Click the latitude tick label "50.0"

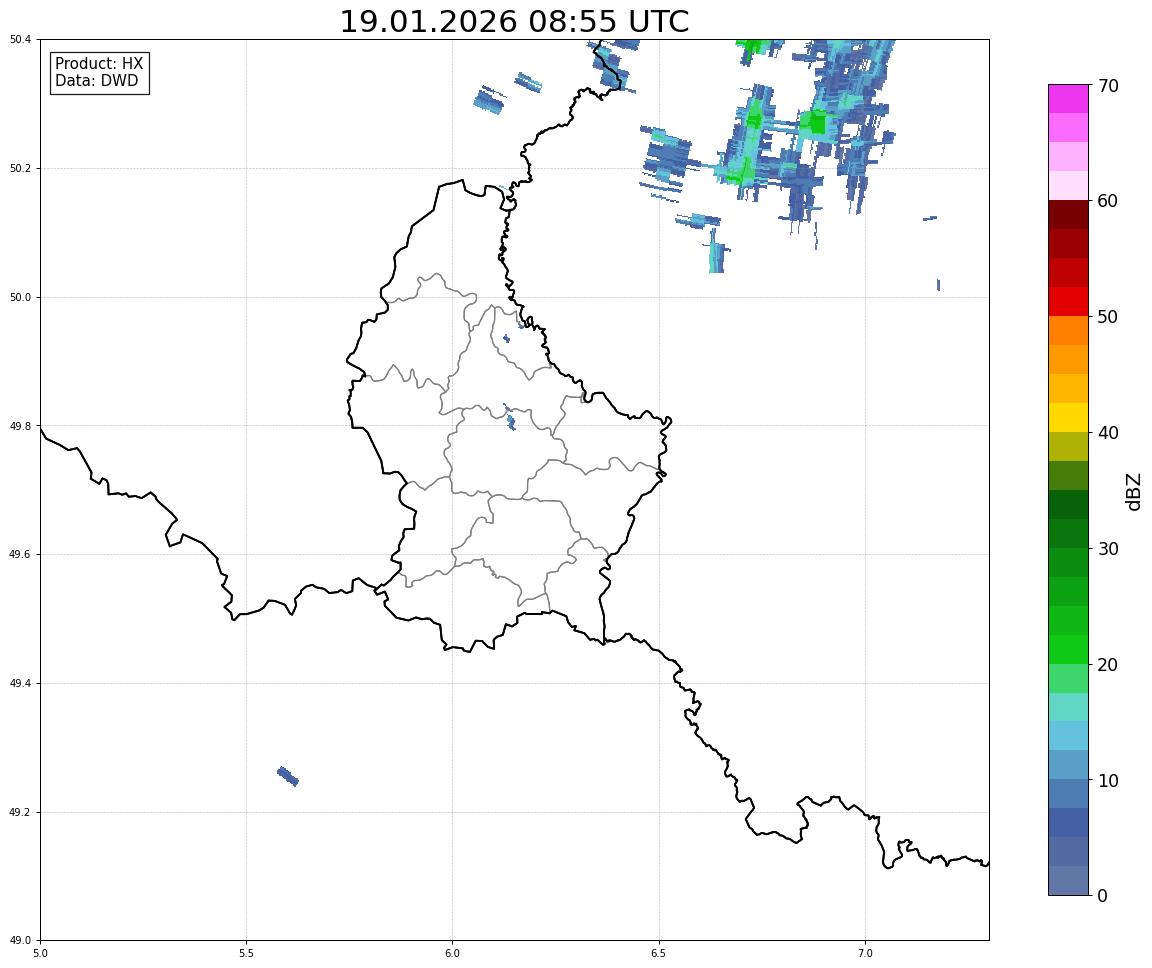(x=21, y=297)
